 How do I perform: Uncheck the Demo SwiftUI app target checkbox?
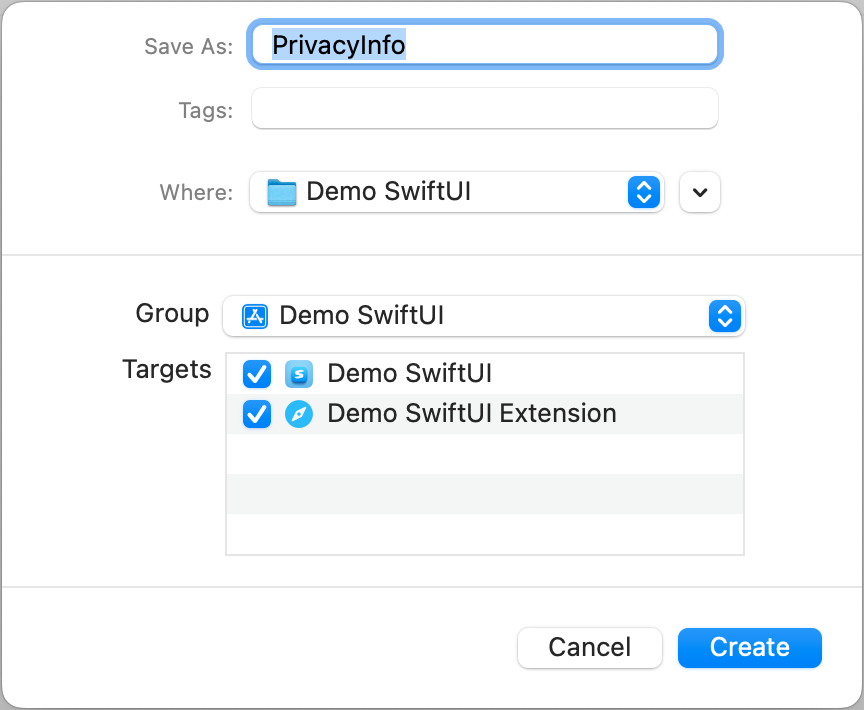(x=257, y=374)
